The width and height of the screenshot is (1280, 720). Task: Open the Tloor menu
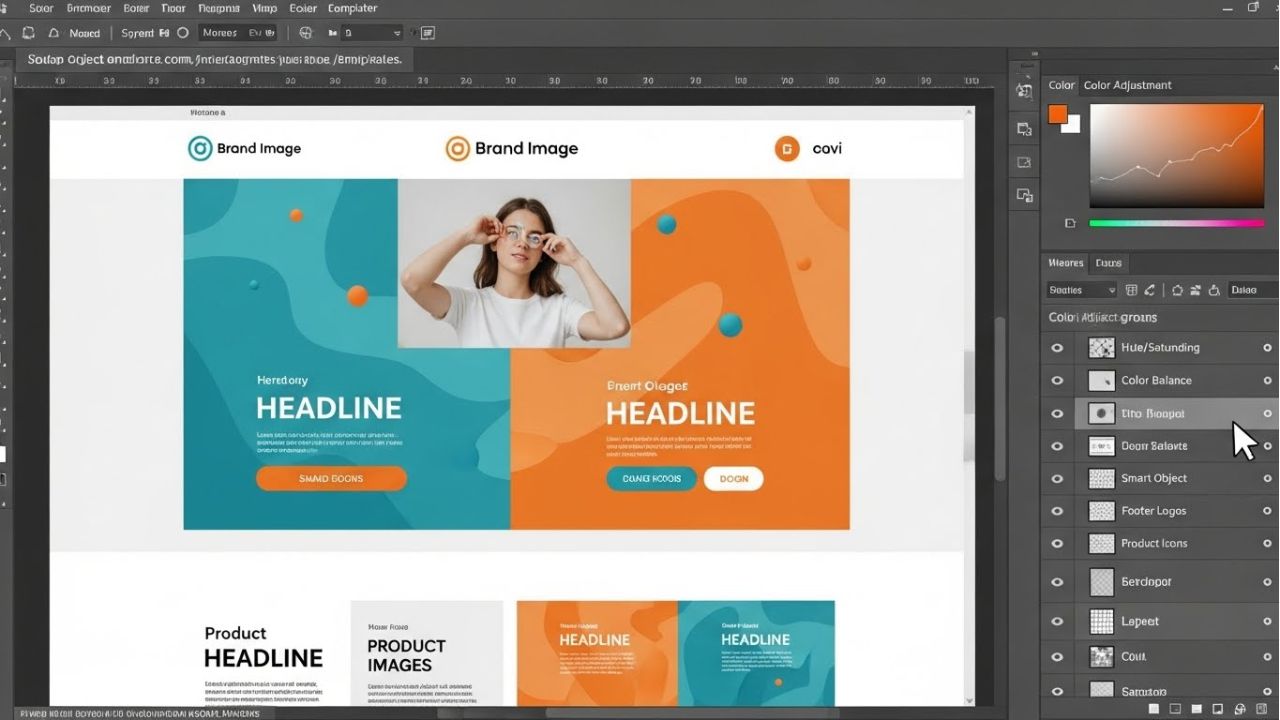(174, 8)
